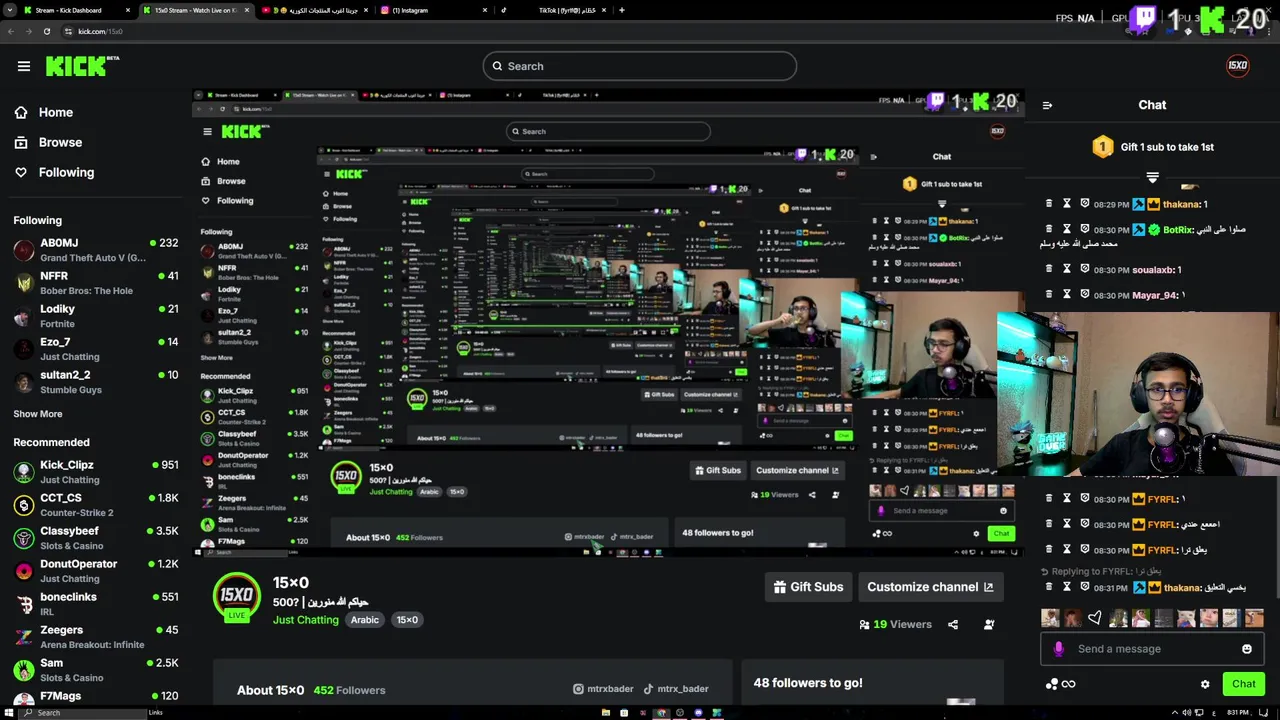Click the Send a message field
Viewport: 1280px width, 720px height.
[x=1152, y=649]
